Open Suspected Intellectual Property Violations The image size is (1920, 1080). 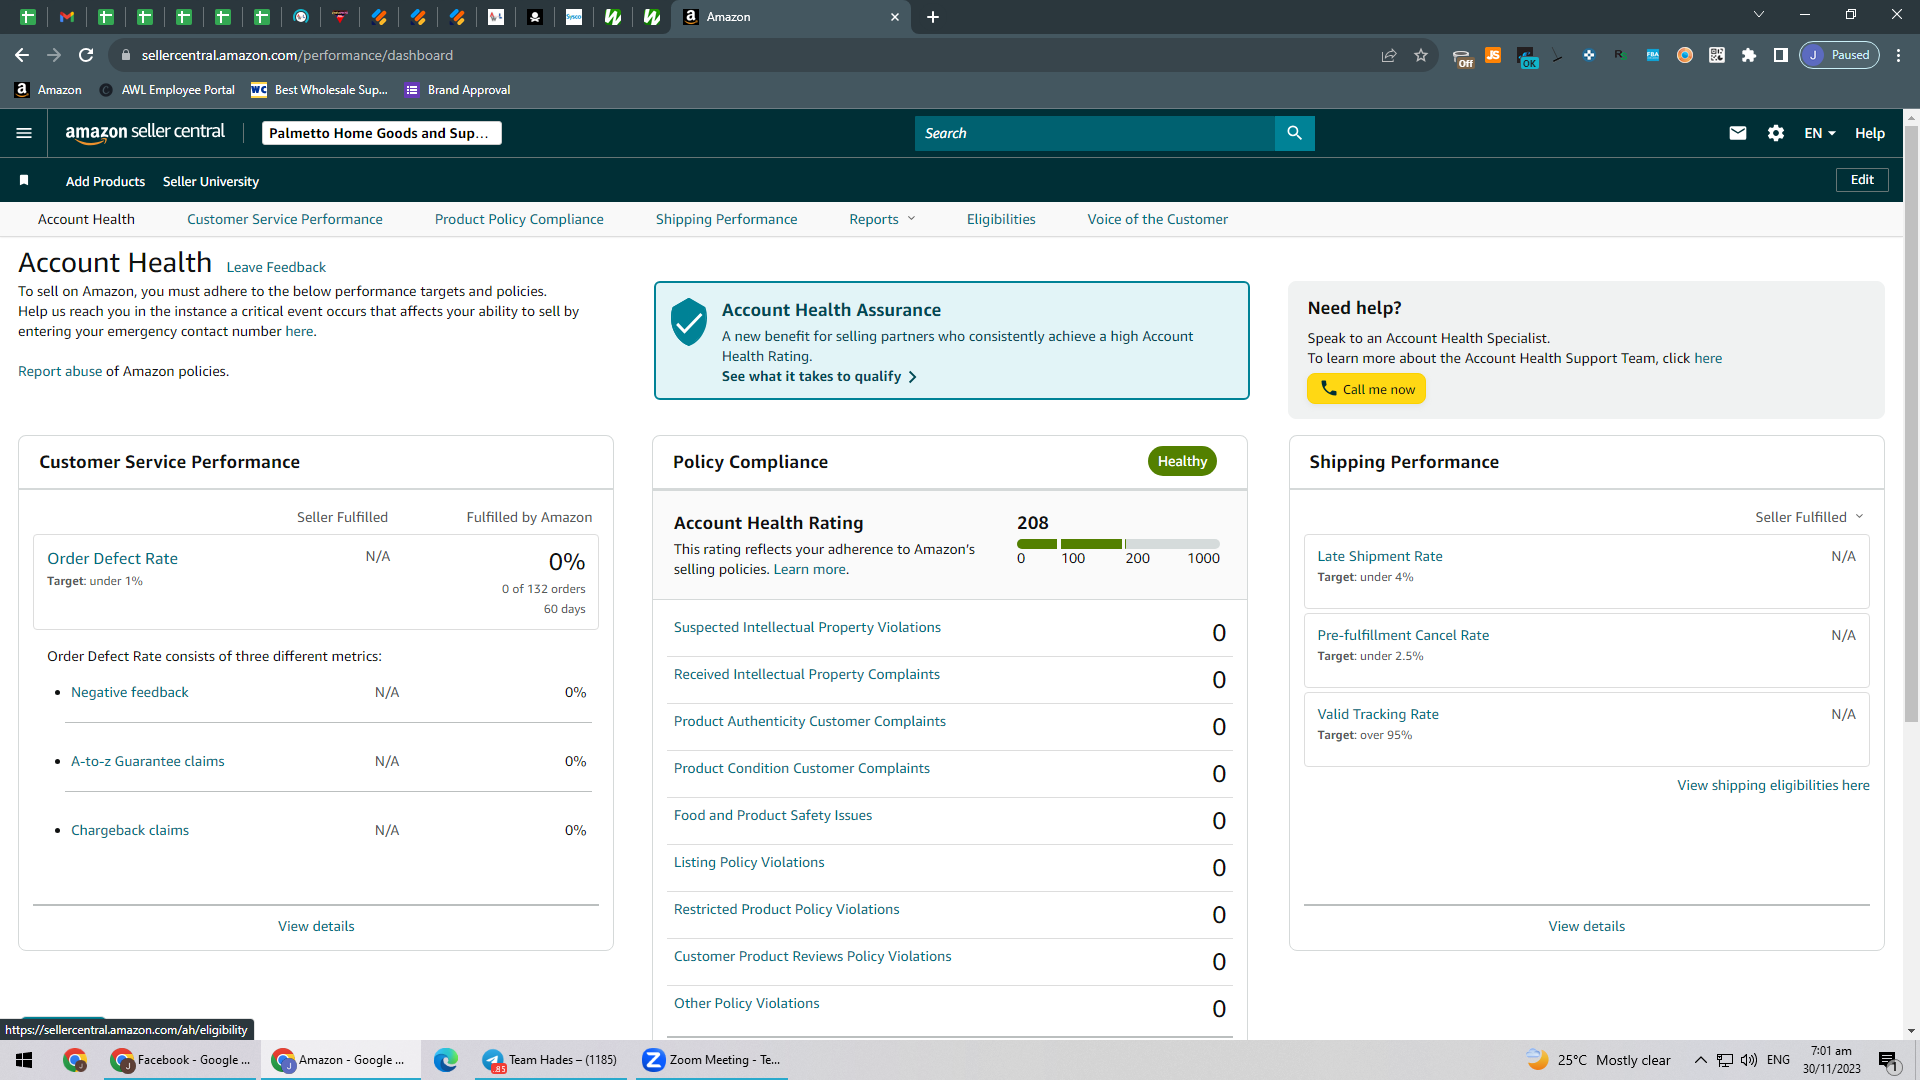(x=807, y=627)
